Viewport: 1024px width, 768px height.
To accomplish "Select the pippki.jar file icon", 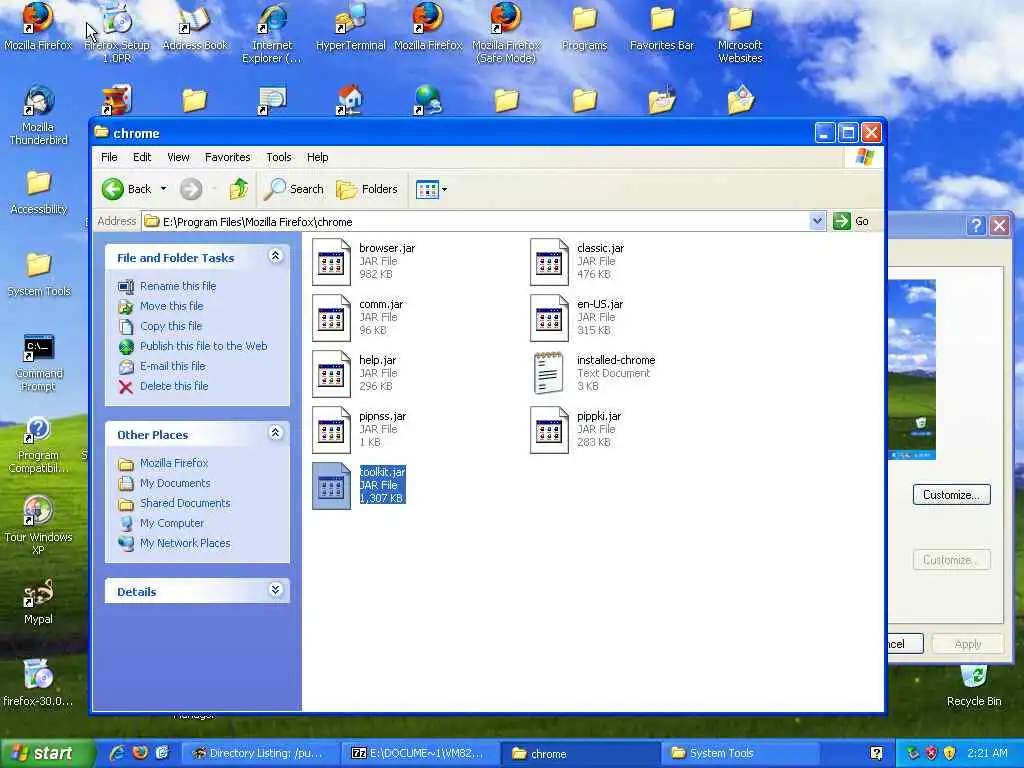I will point(549,430).
